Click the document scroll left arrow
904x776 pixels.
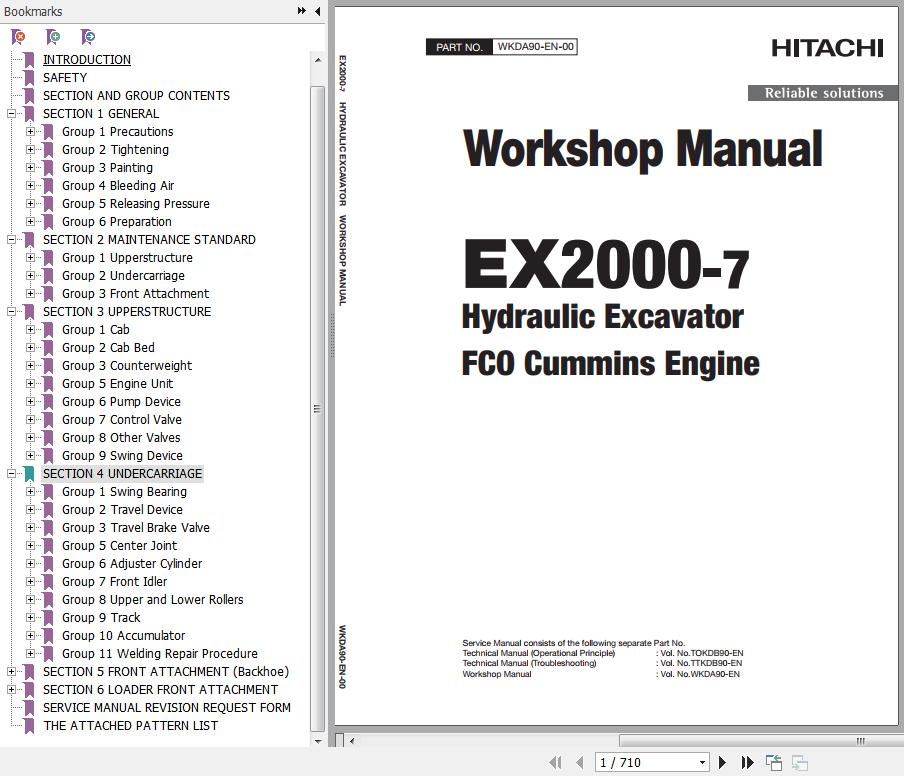tap(352, 741)
